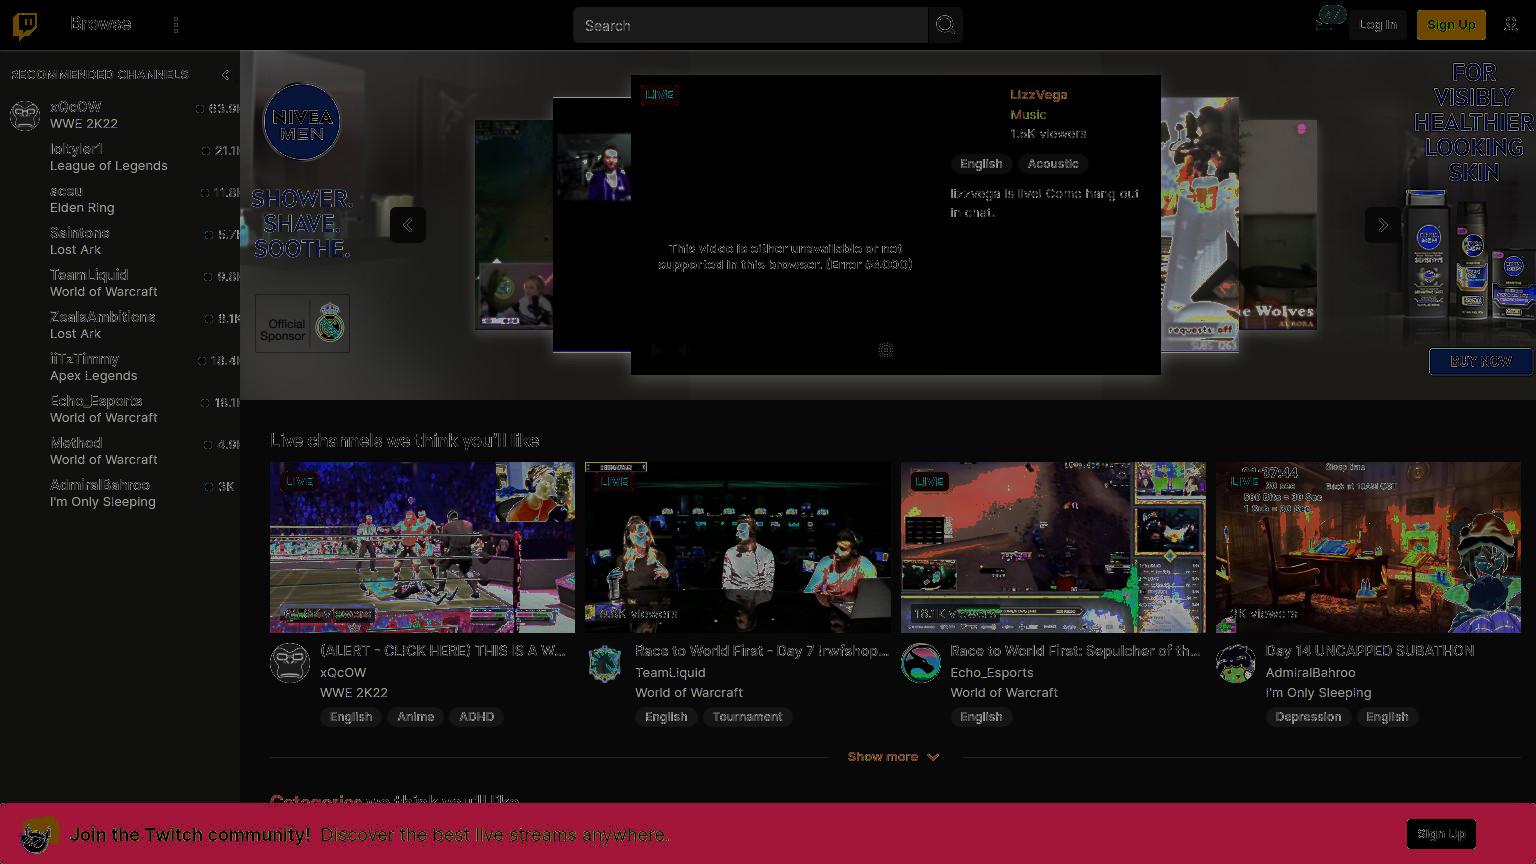Click the BUY NOW ad button
The width and height of the screenshot is (1536, 864).
click(x=1480, y=361)
